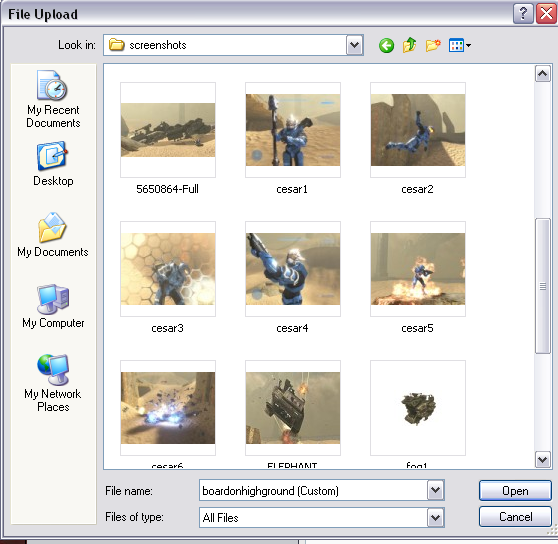Viewport: 558px width, 544px height.
Task: Click the cesar4 file name label
Action: tap(292, 328)
